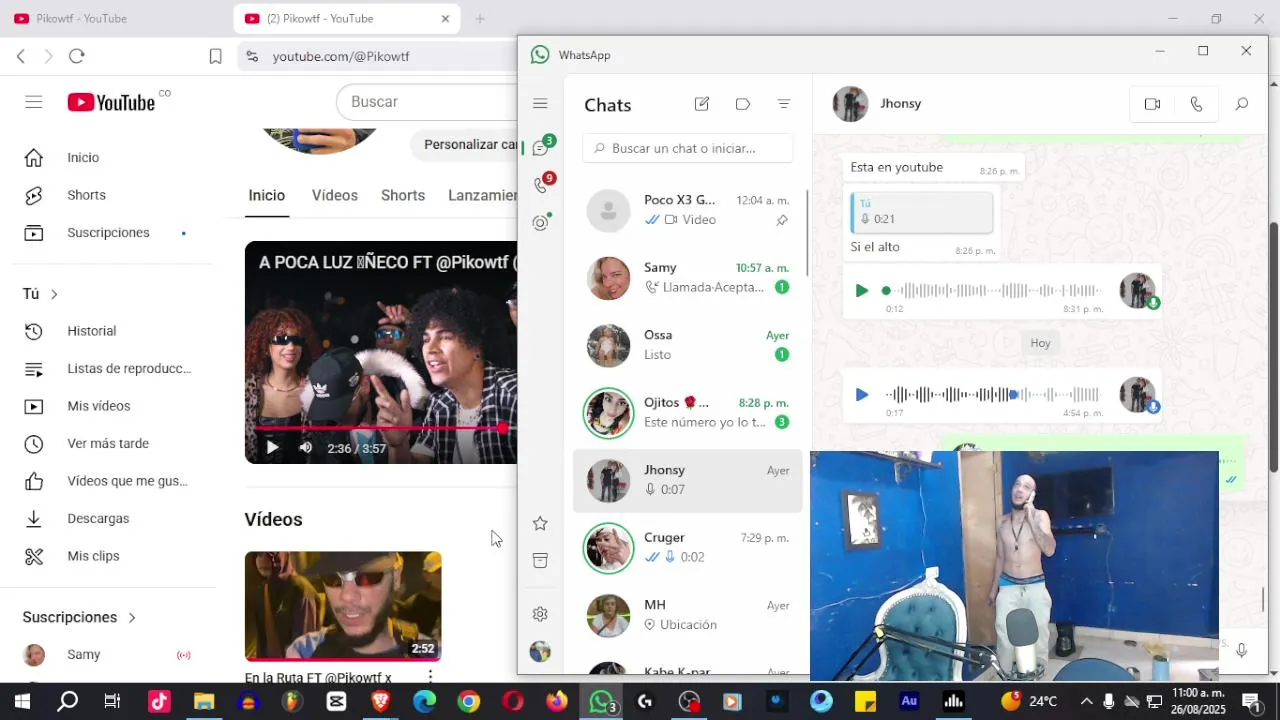Open the WhatsApp chat labels icon

(x=743, y=104)
